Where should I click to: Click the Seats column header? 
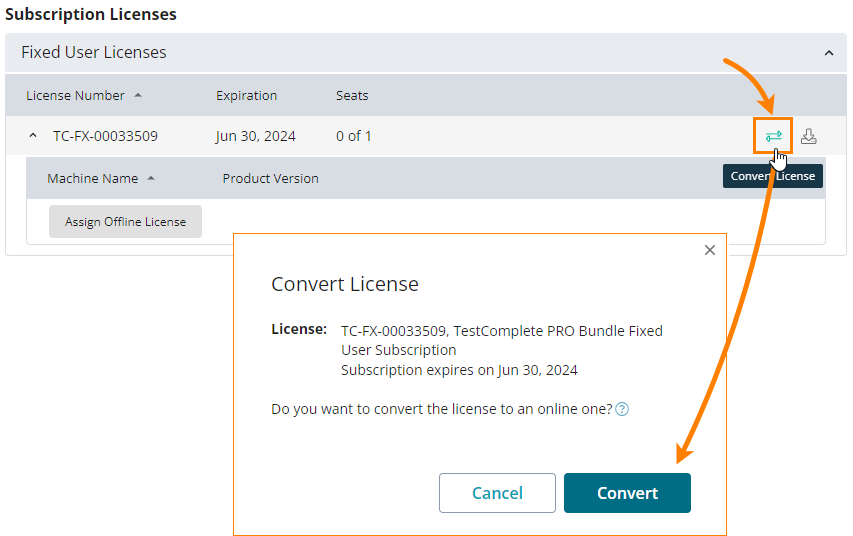[352, 95]
